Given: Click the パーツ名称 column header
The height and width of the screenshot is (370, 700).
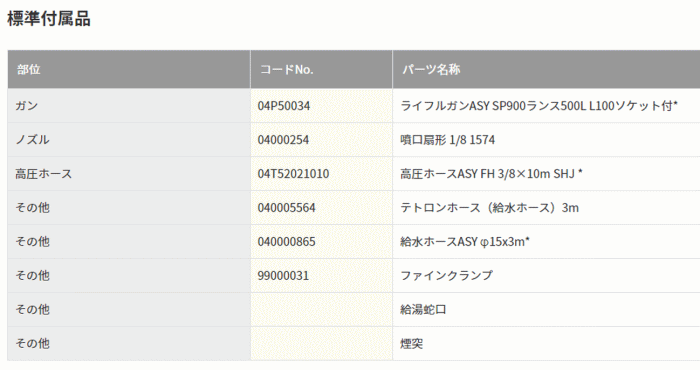Looking at the screenshot, I should tap(546, 69).
